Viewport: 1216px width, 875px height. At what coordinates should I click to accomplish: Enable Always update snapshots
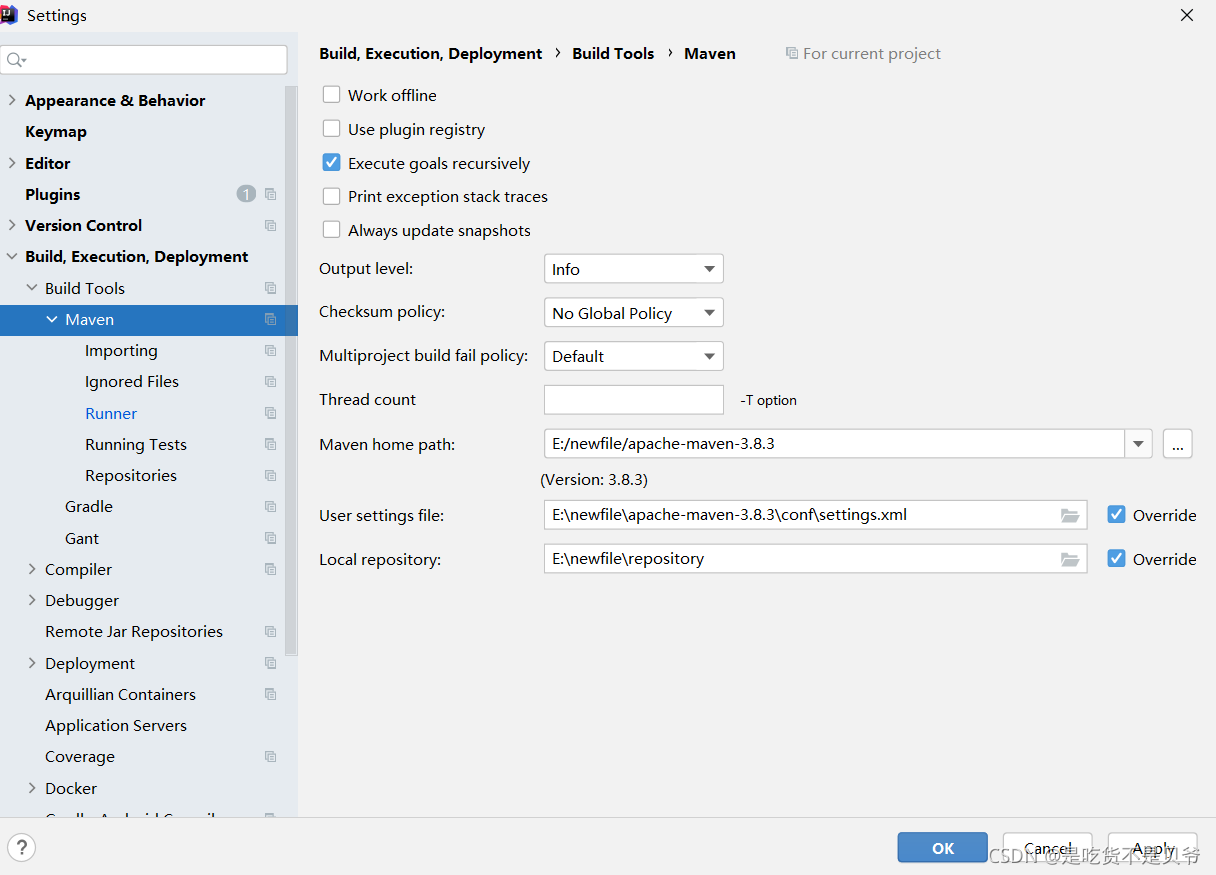click(332, 230)
